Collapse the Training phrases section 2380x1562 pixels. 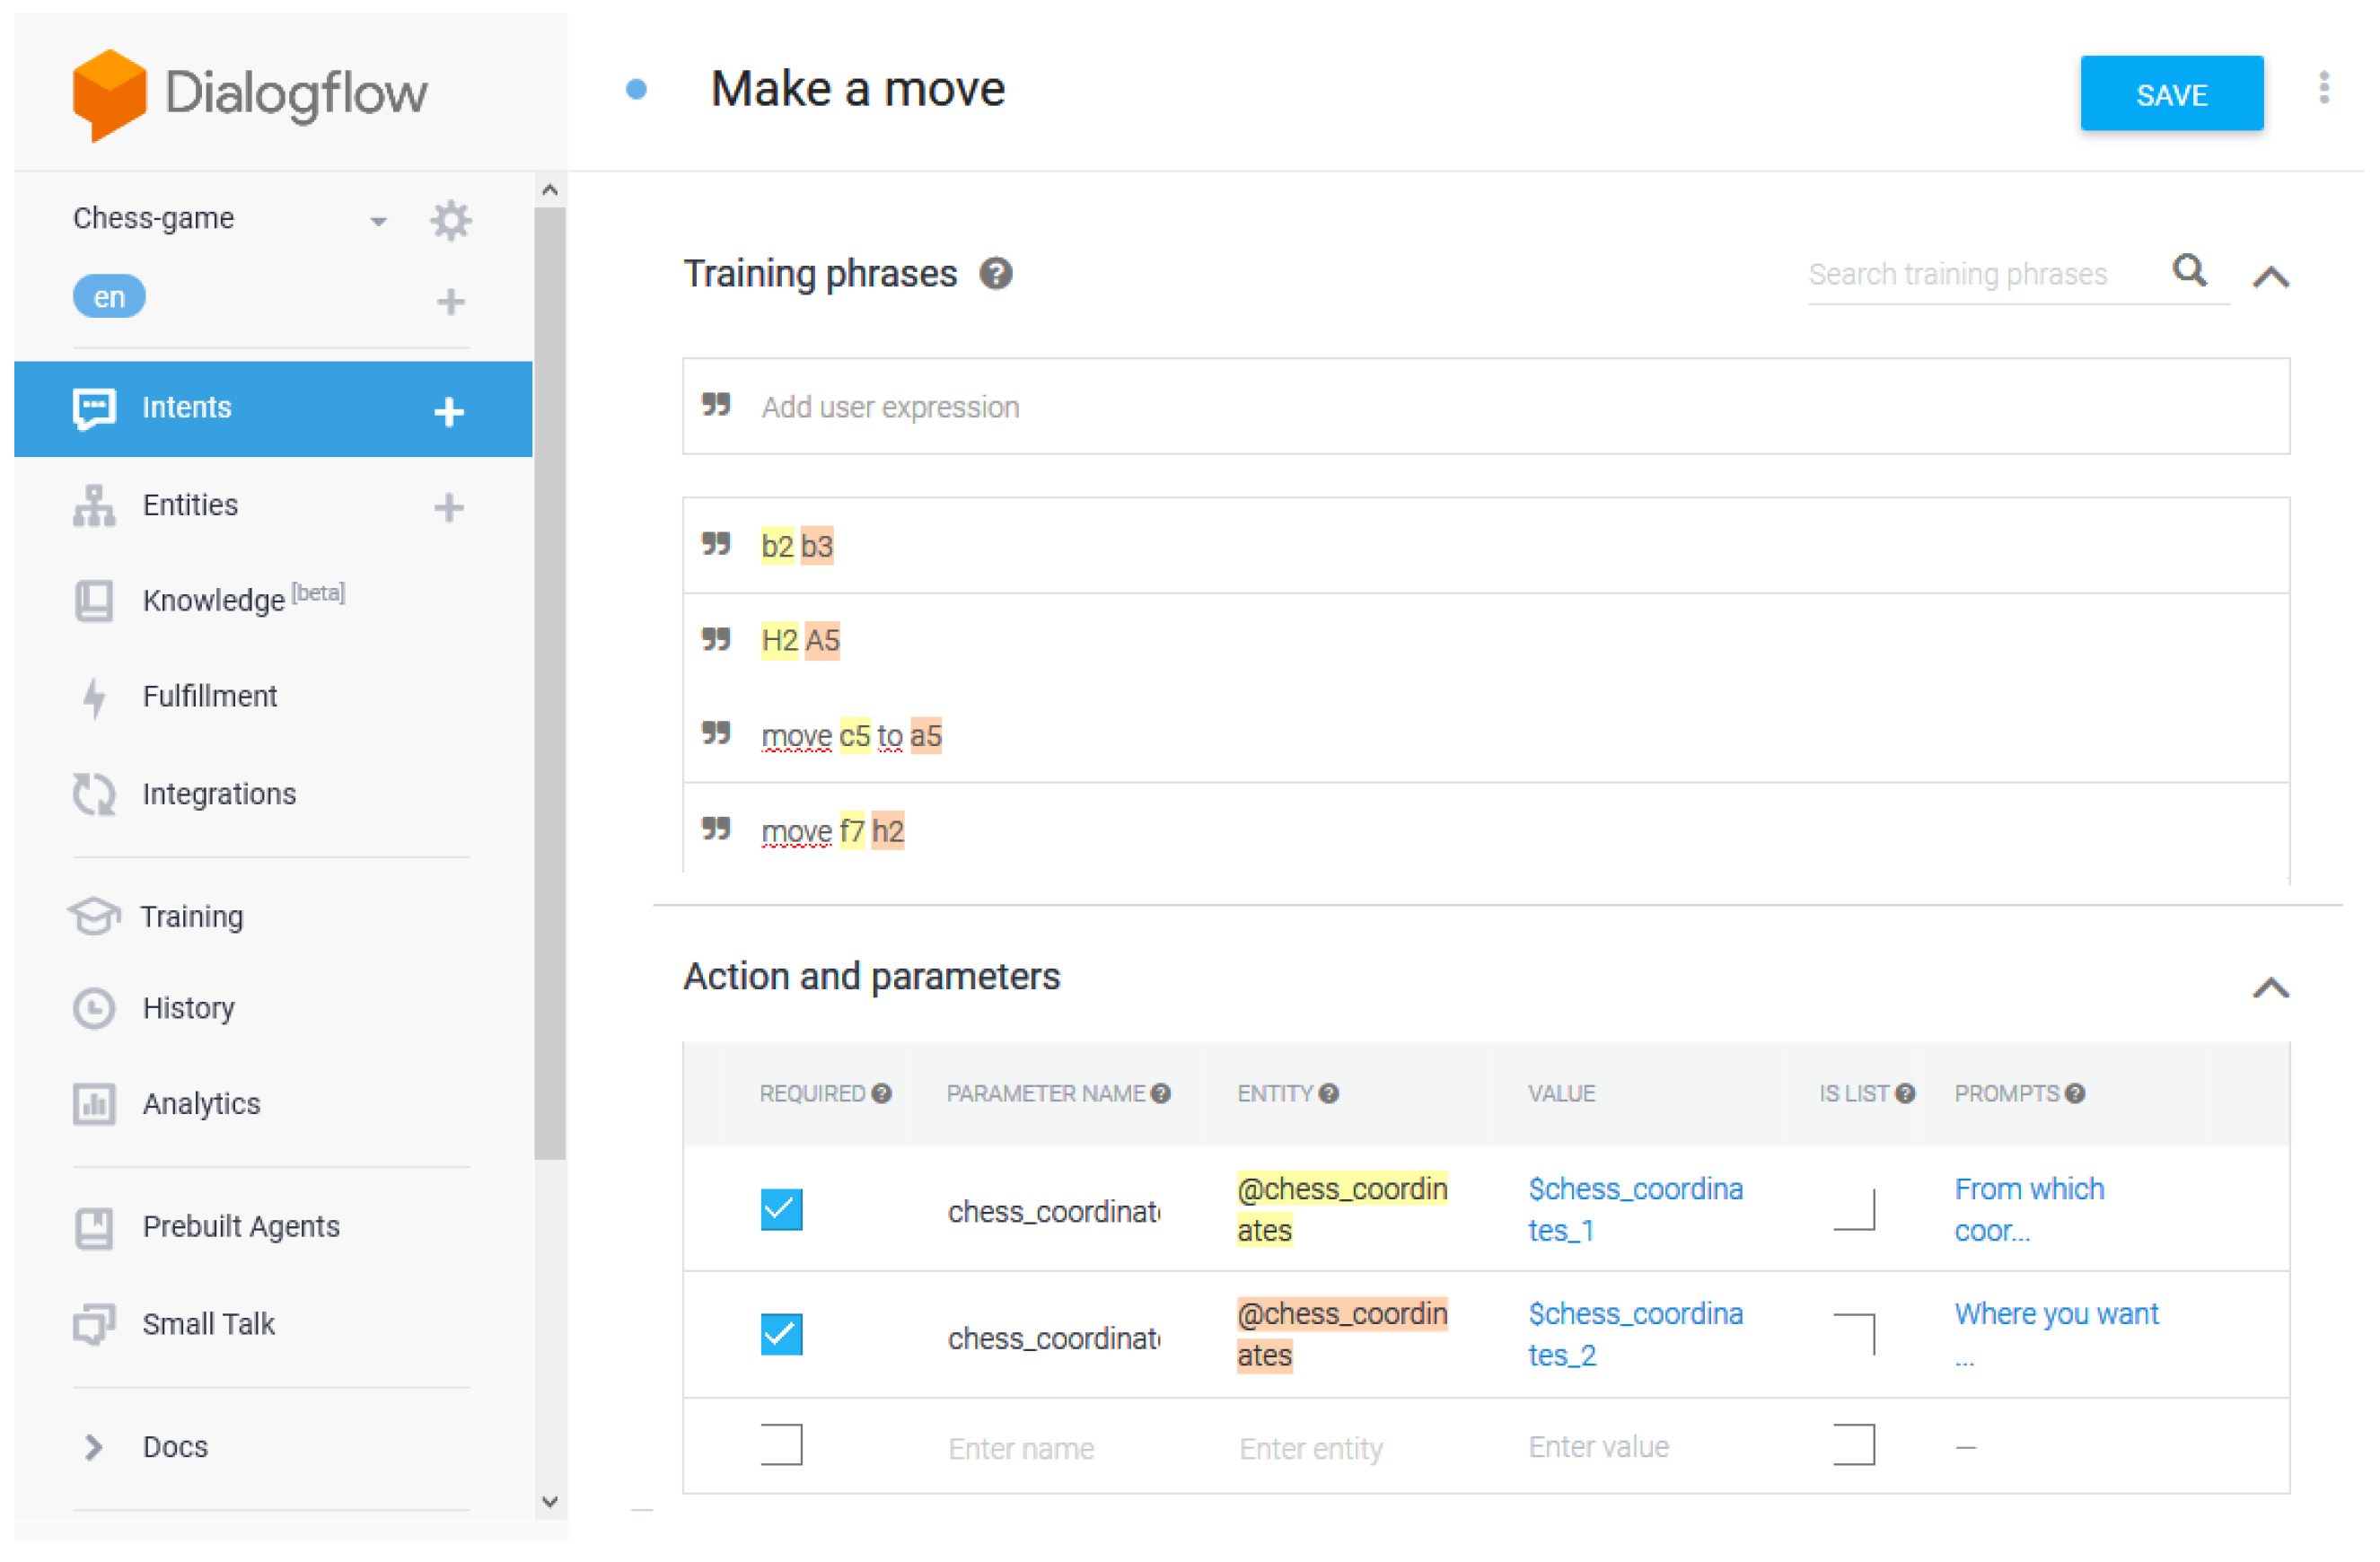pos(2271,277)
